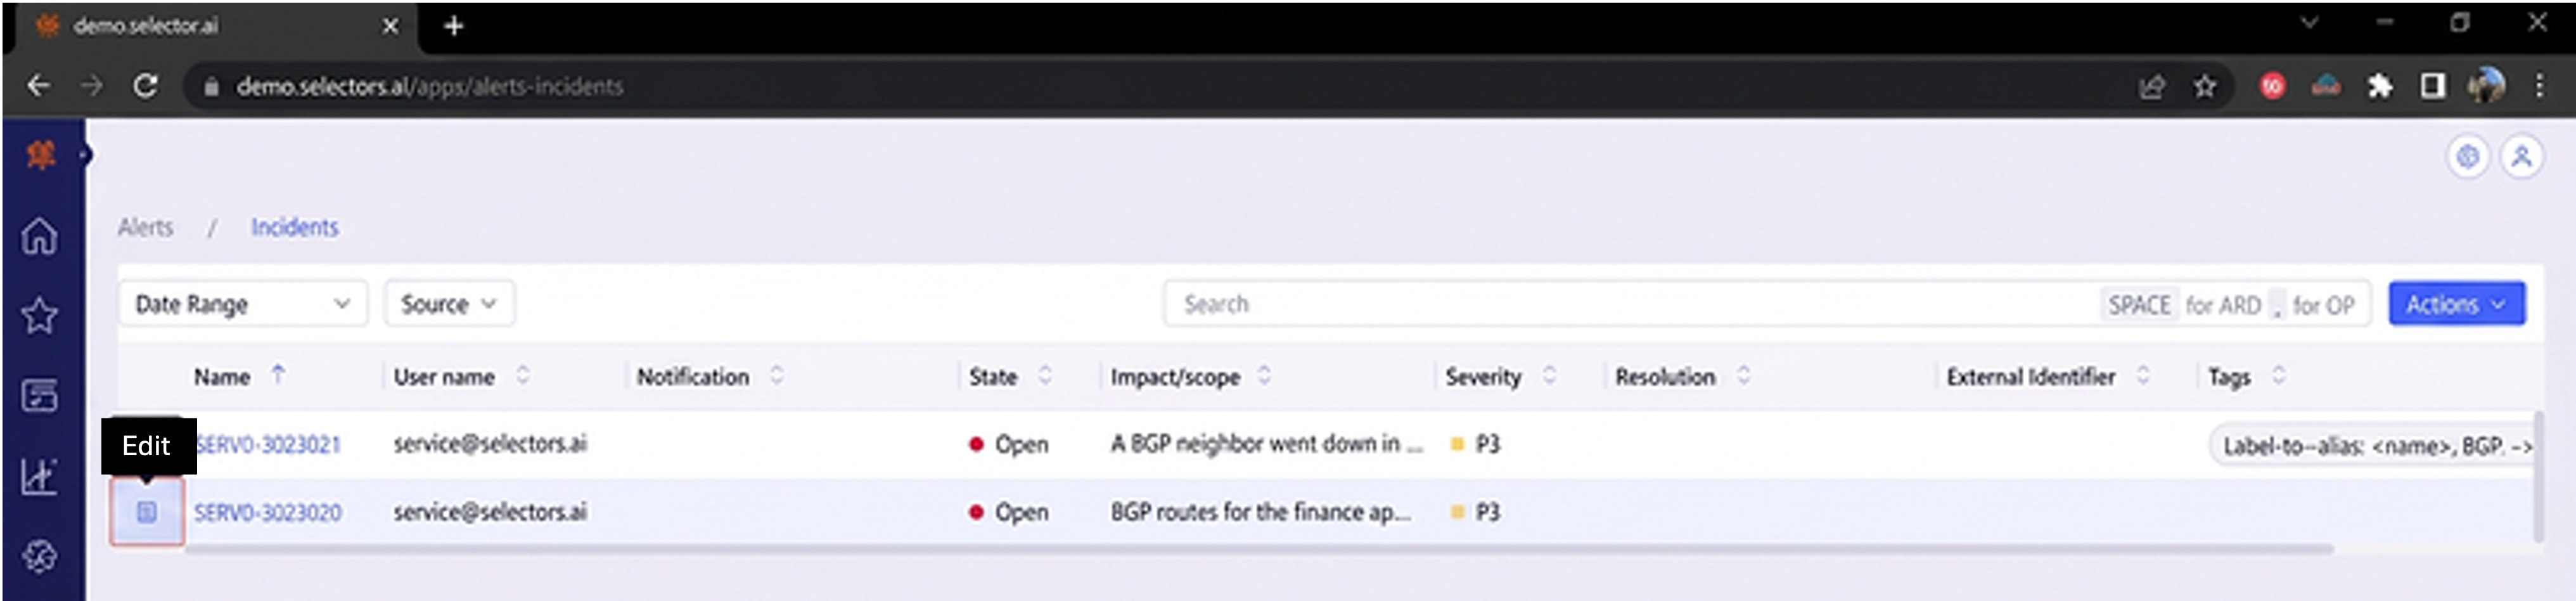Expand the Date Range dropdown
This screenshot has height=601, width=2576.
(244, 304)
